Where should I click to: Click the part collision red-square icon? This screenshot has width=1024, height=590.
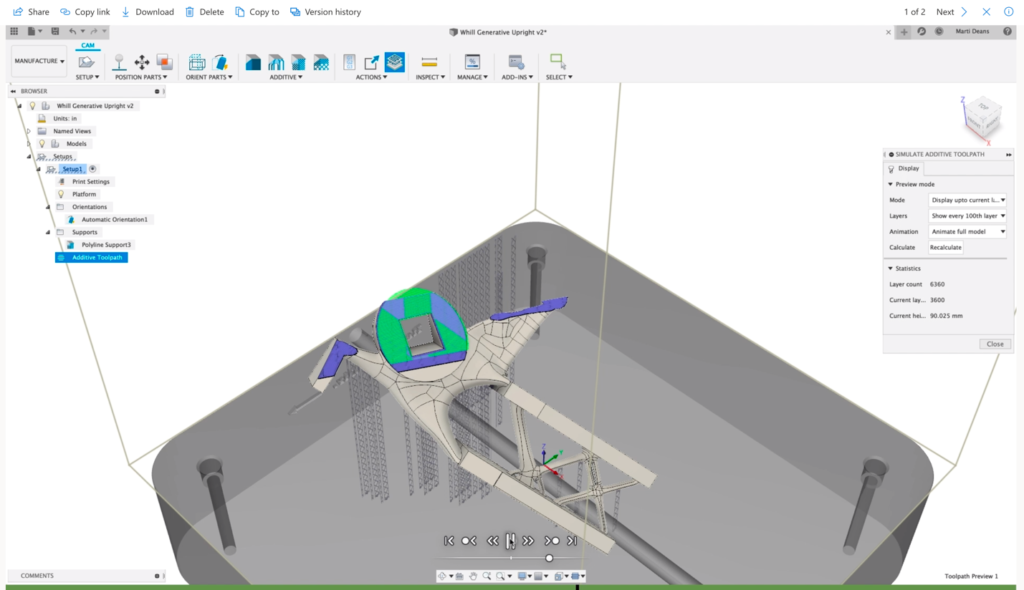(x=165, y=62)
